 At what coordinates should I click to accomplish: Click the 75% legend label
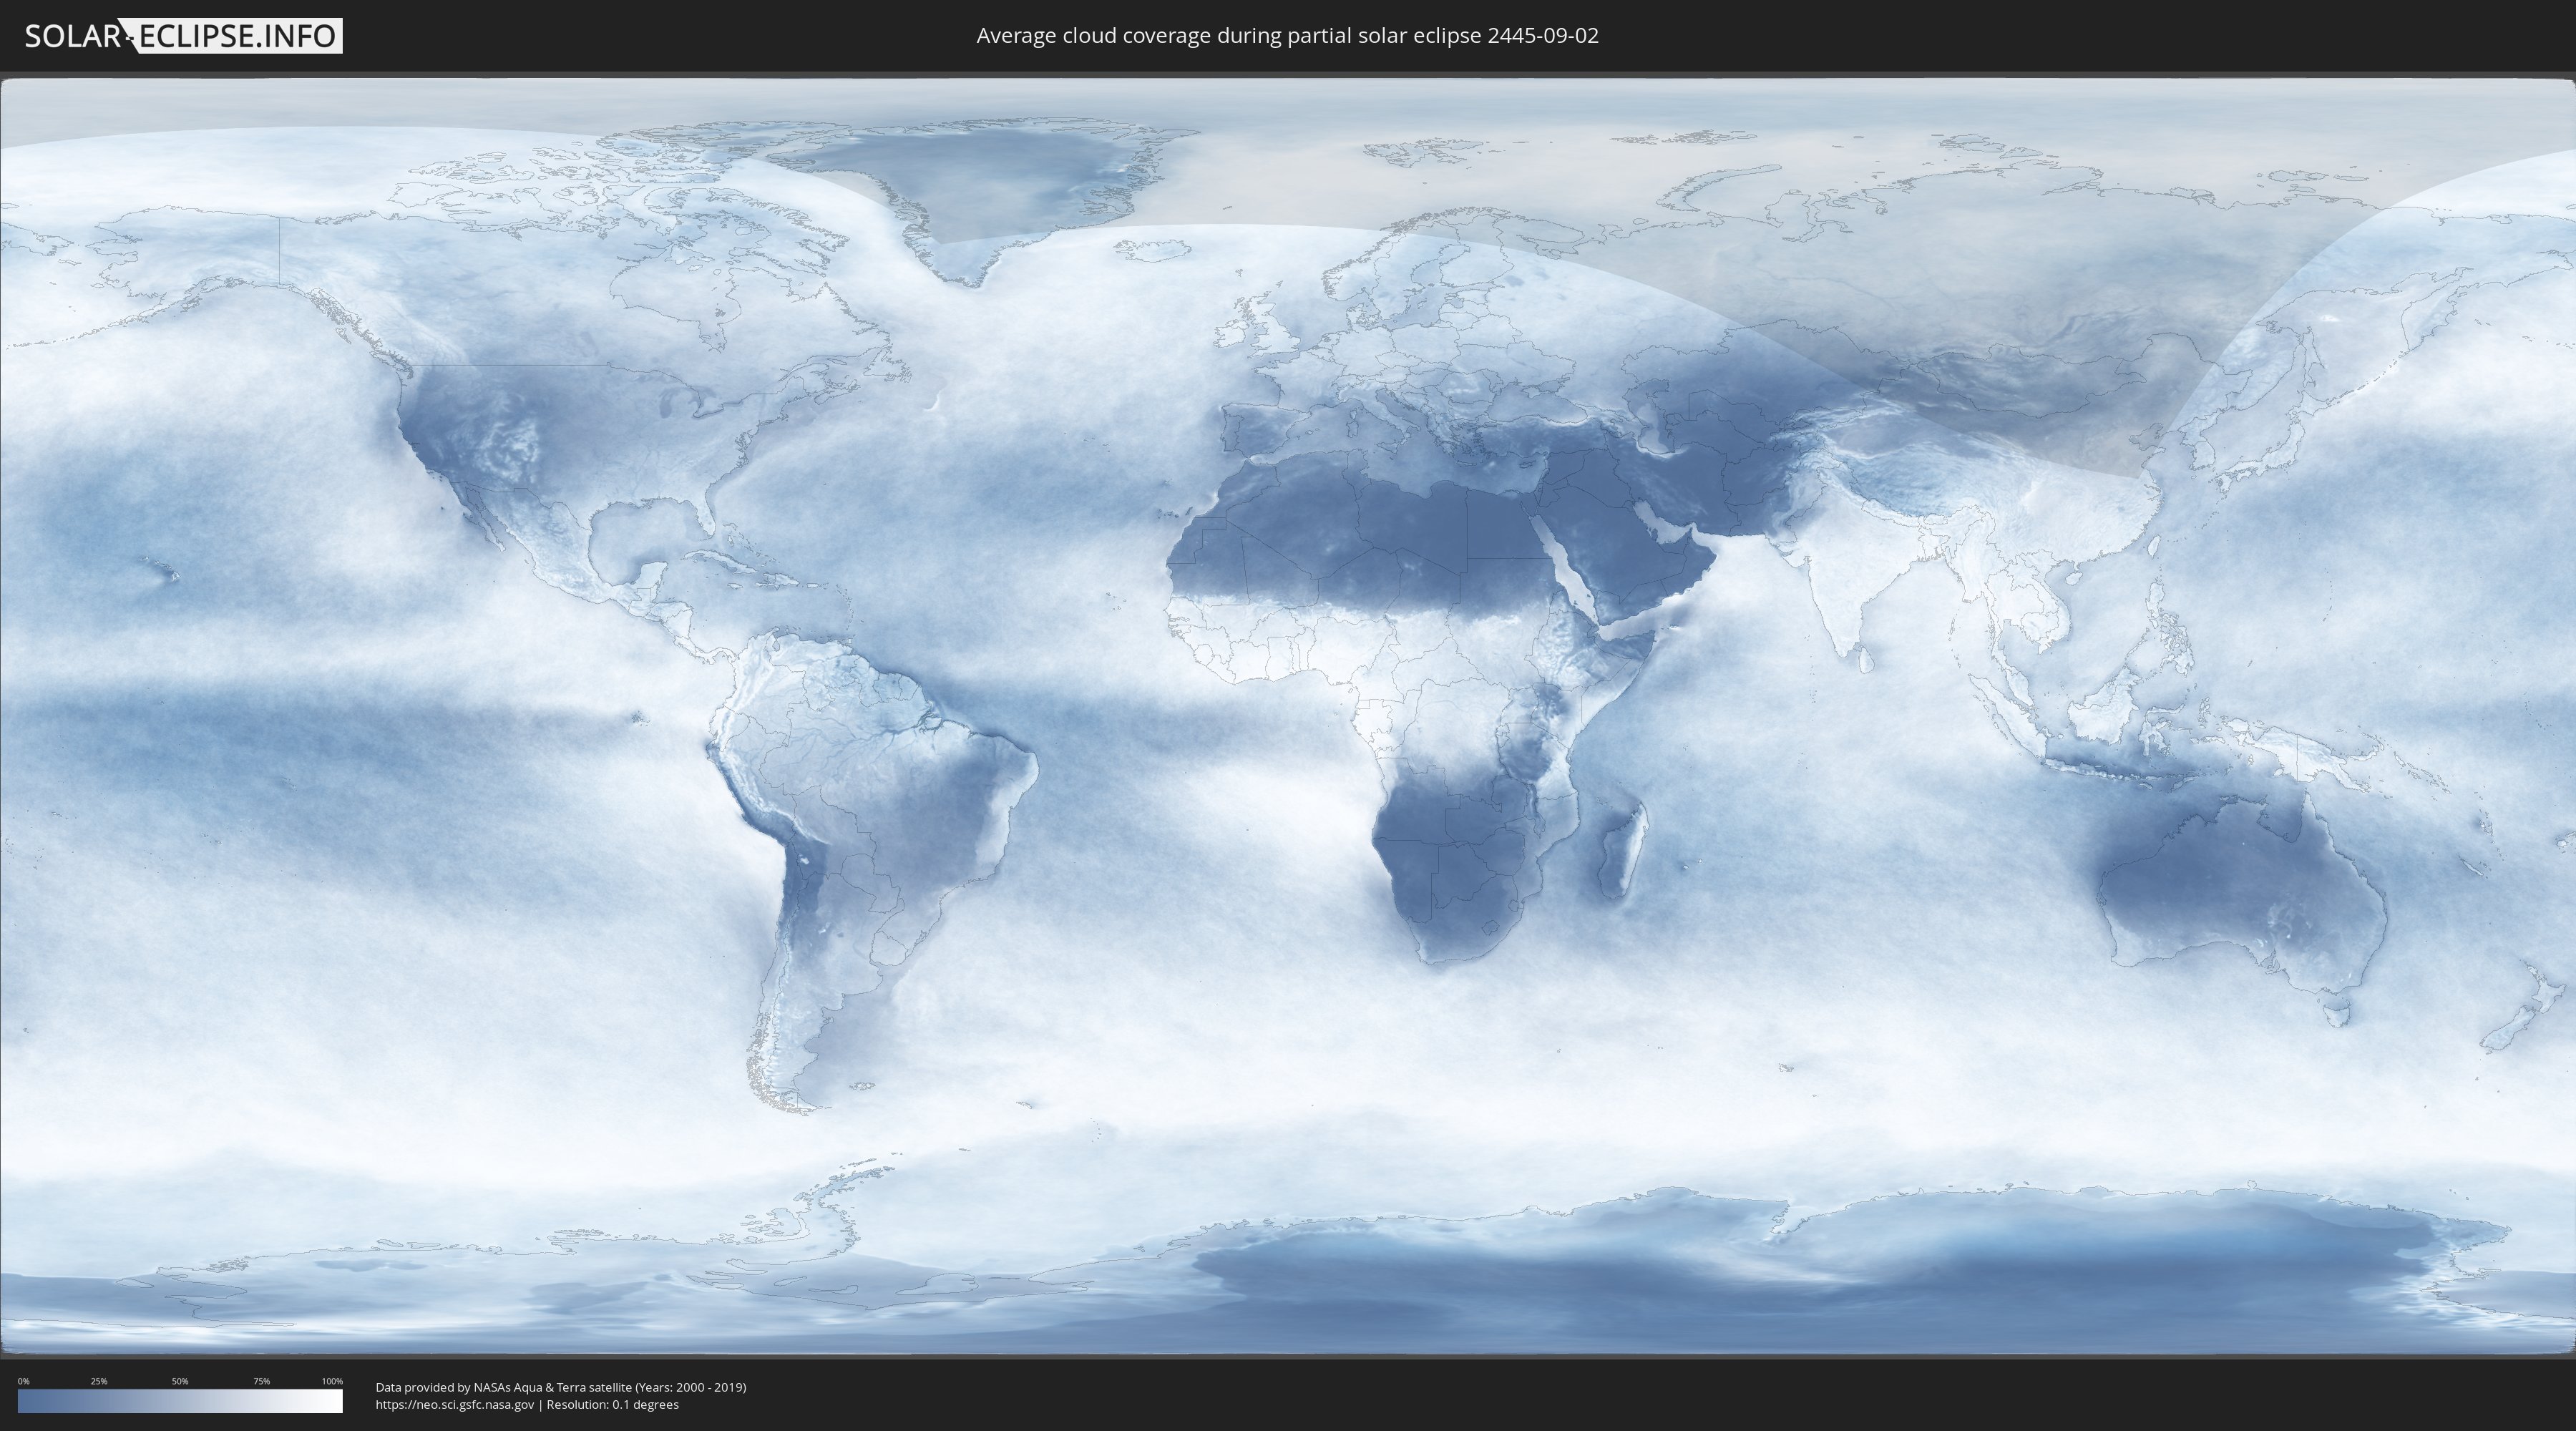[x=261, y=1381]
